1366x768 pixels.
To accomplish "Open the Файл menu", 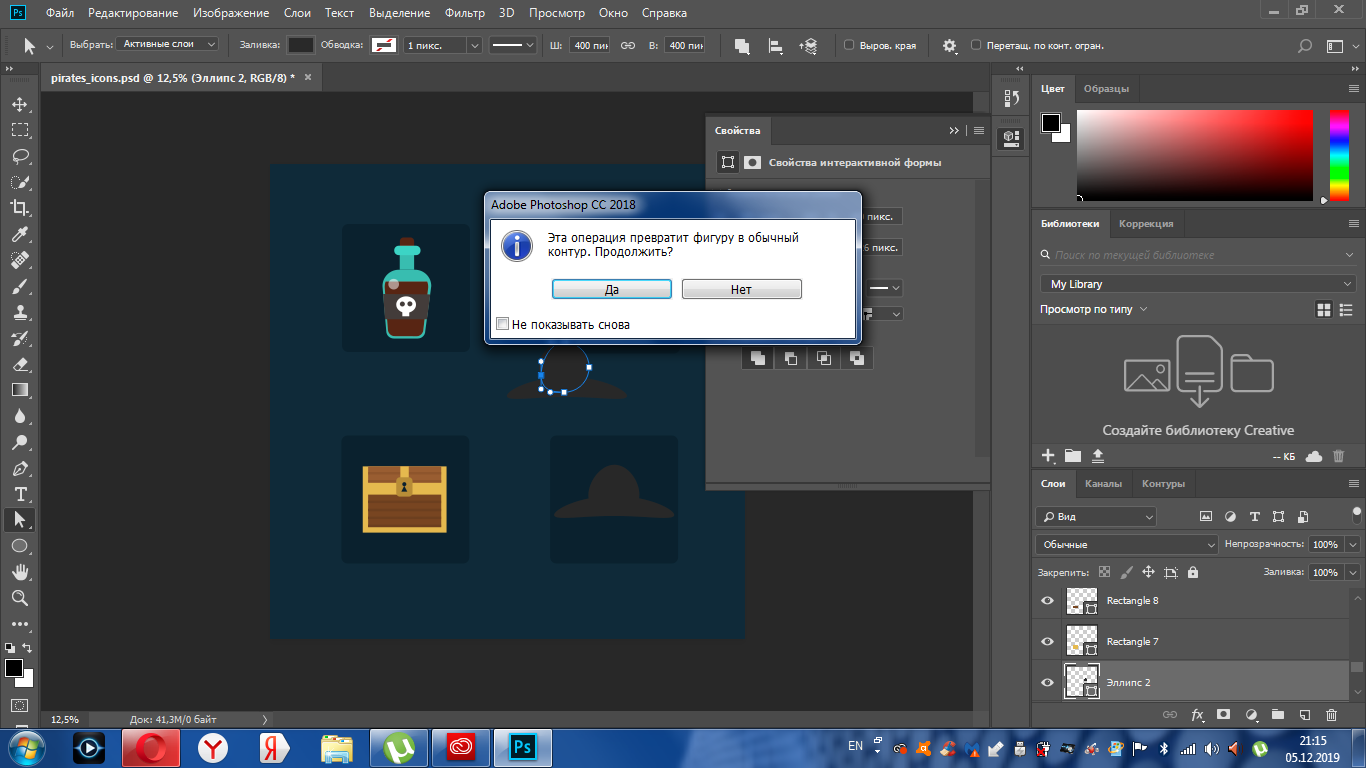I will point(60,13).
